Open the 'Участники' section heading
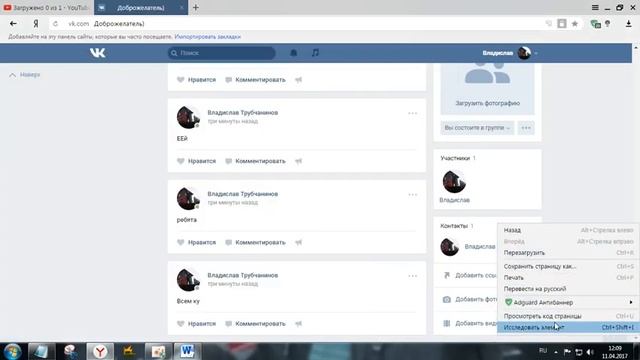Viewport: 640px width, 360px height. click(x=455, y=158)
